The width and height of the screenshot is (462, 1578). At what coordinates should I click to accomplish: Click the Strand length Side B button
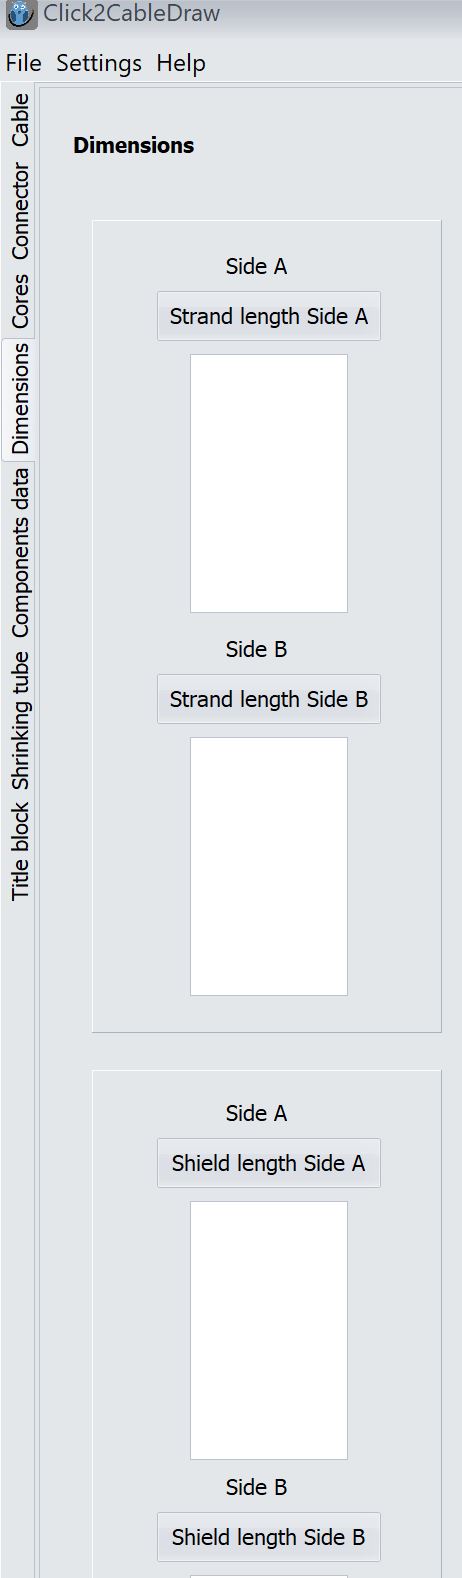click(269, 699)
